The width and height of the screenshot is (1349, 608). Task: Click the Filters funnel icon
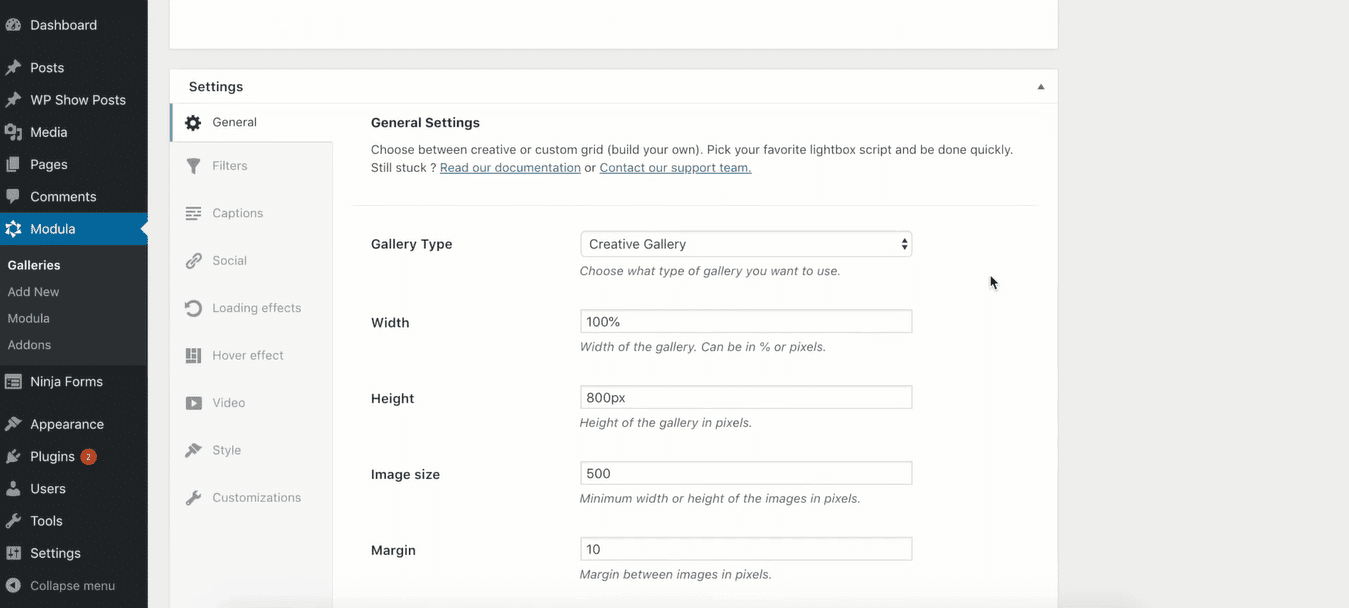tap(193, 166)
